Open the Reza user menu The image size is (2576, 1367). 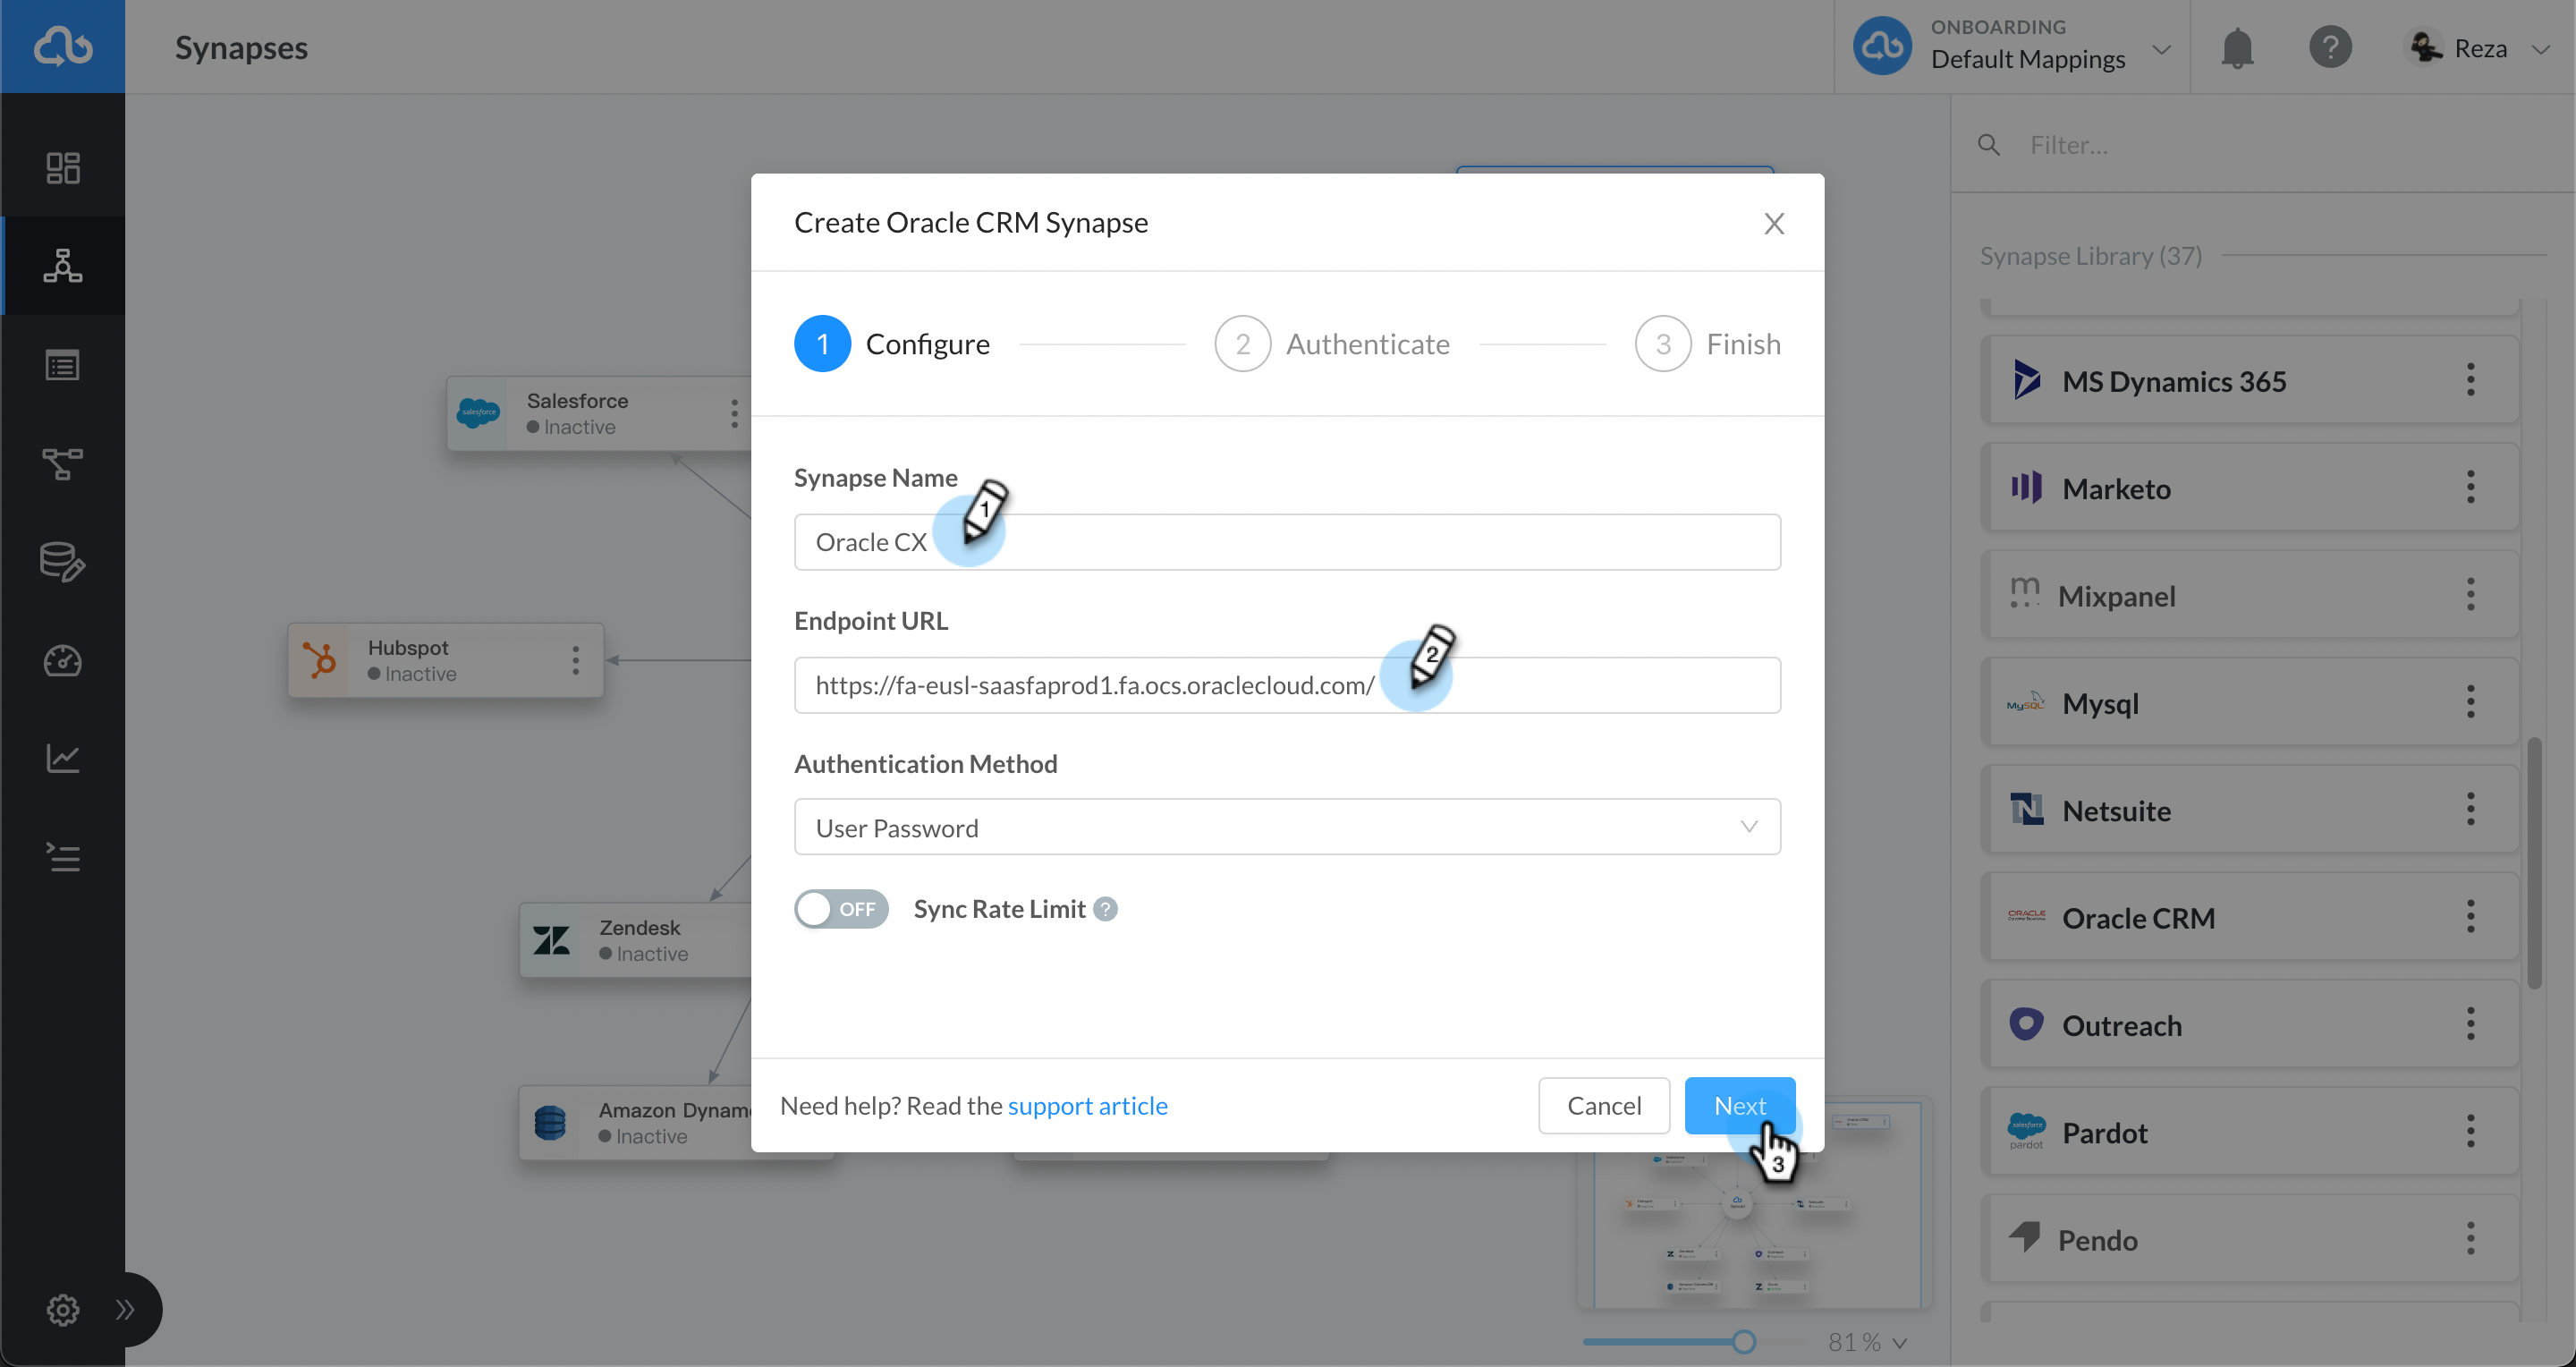[x=2479, y=48]
